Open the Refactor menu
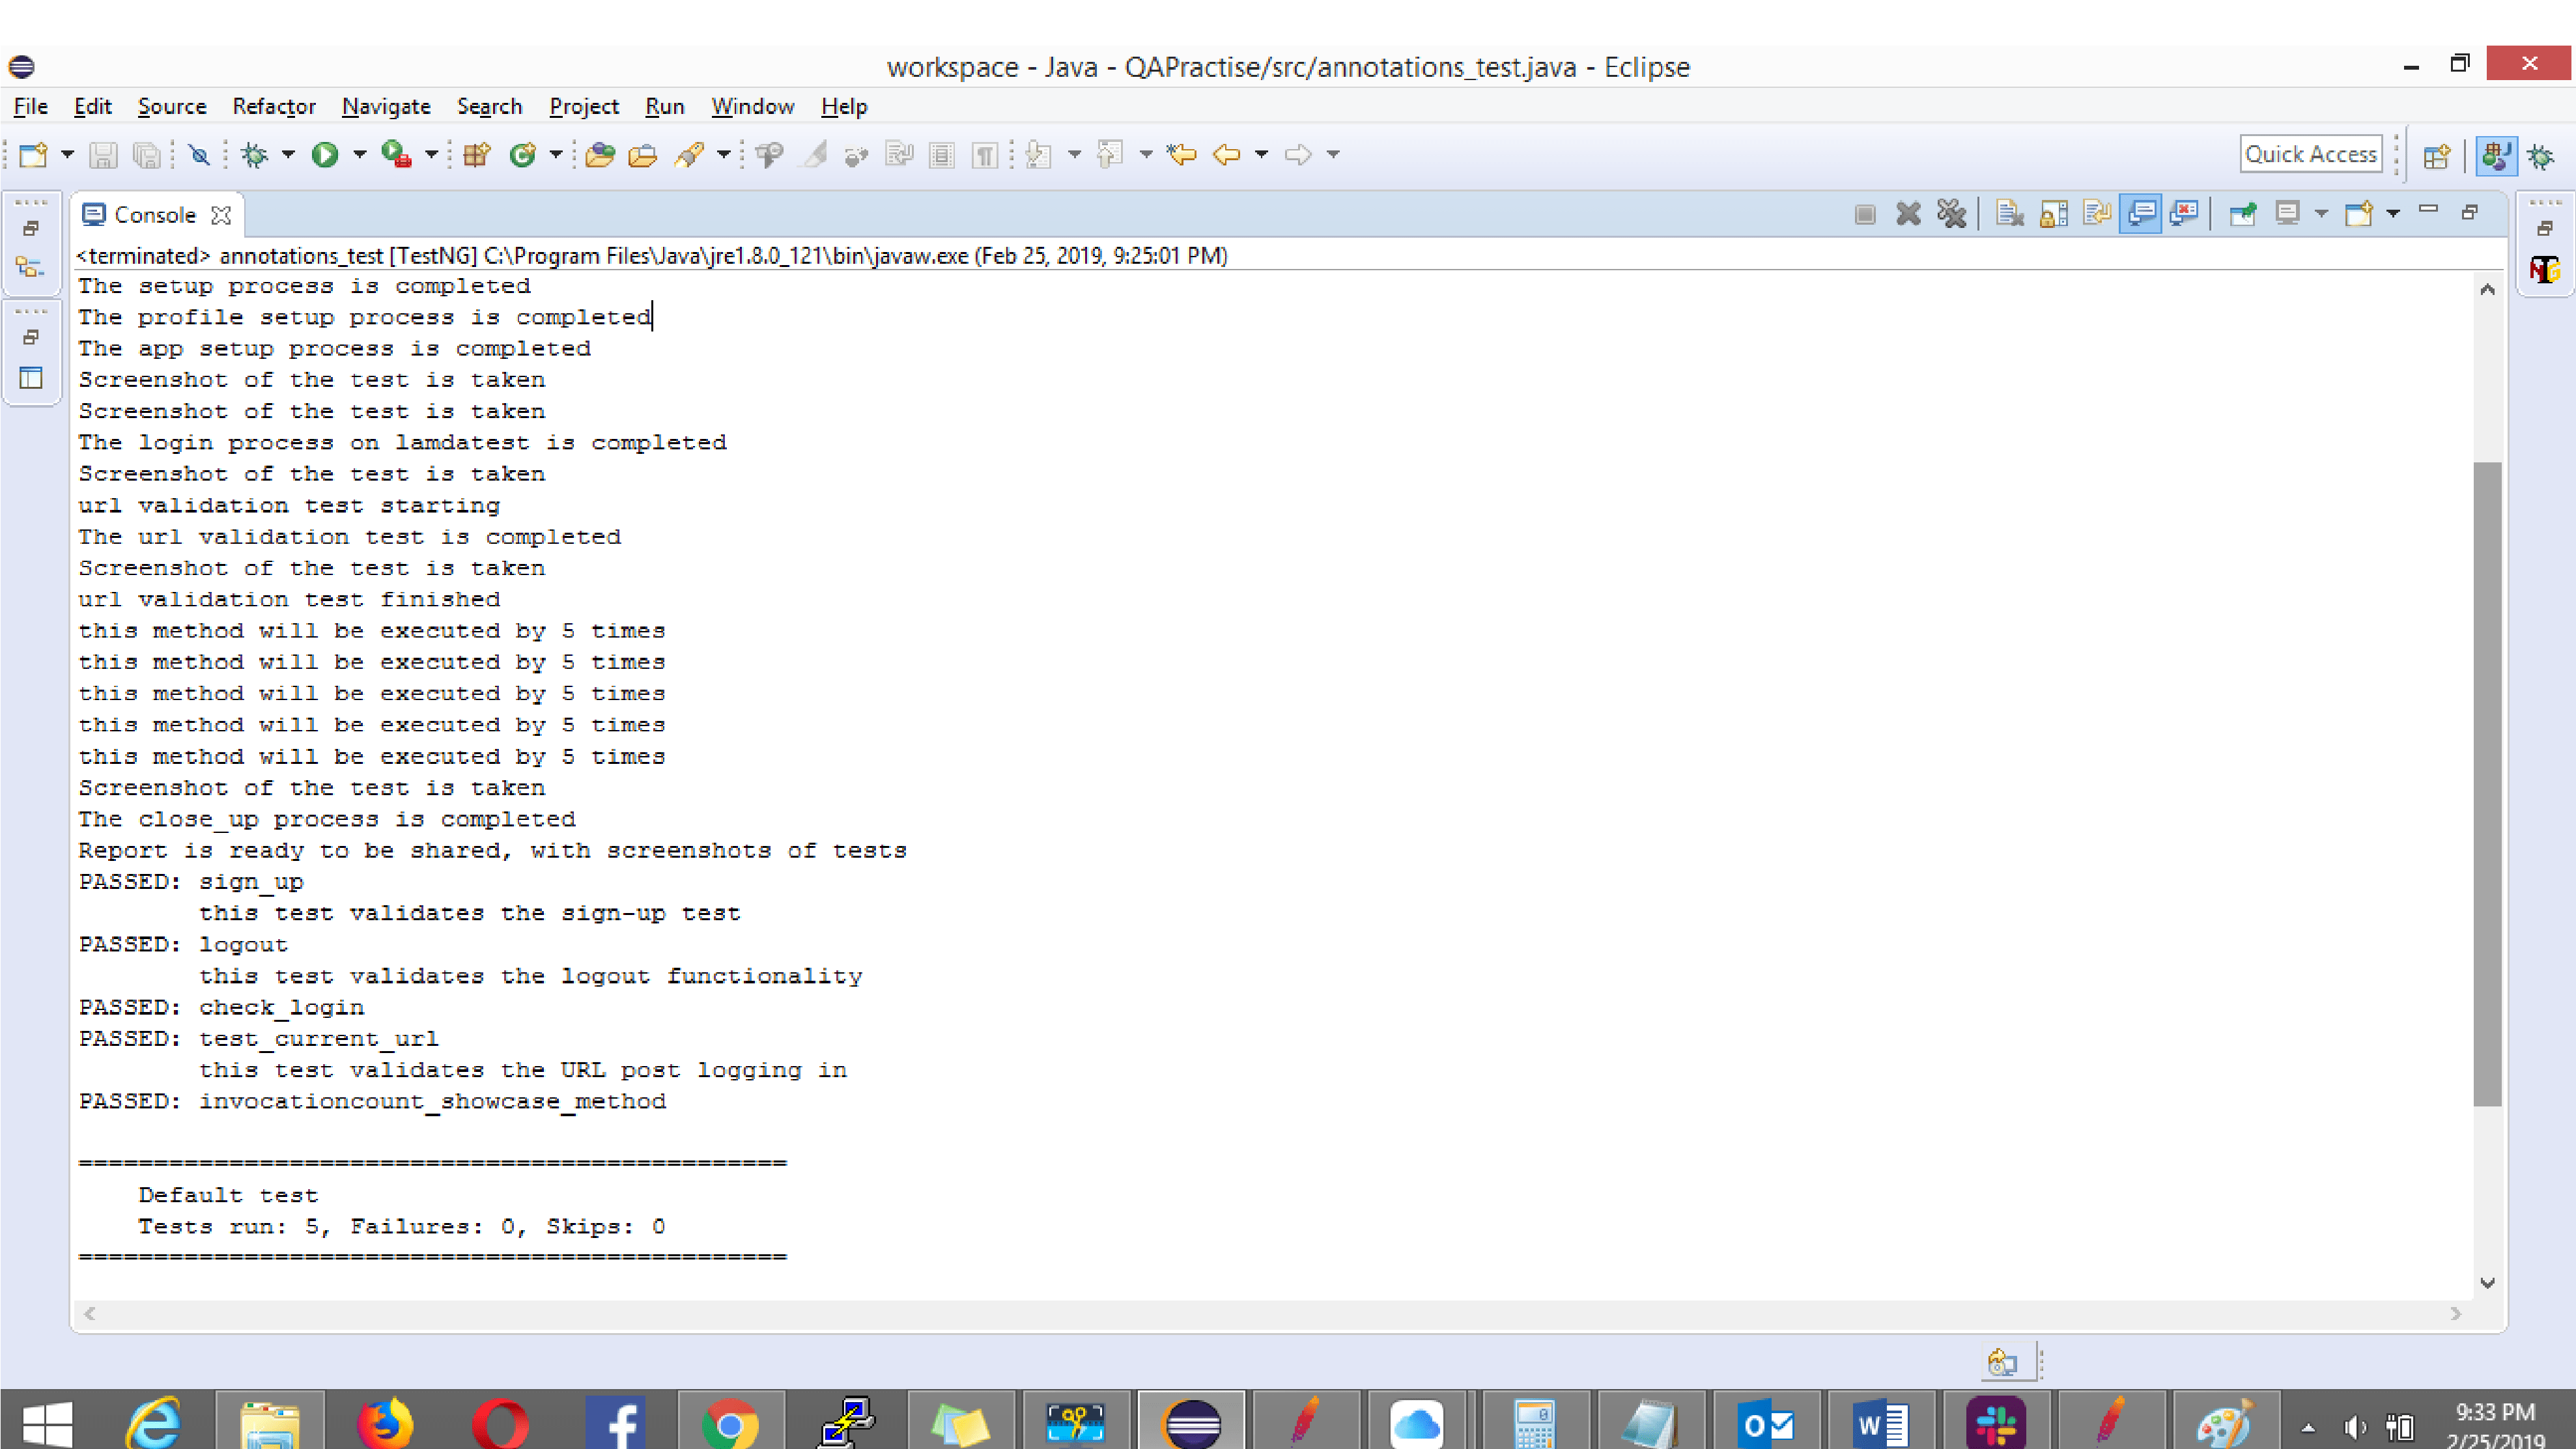Viewport: 2576px width, 1449px height. (x=274, y=106)
